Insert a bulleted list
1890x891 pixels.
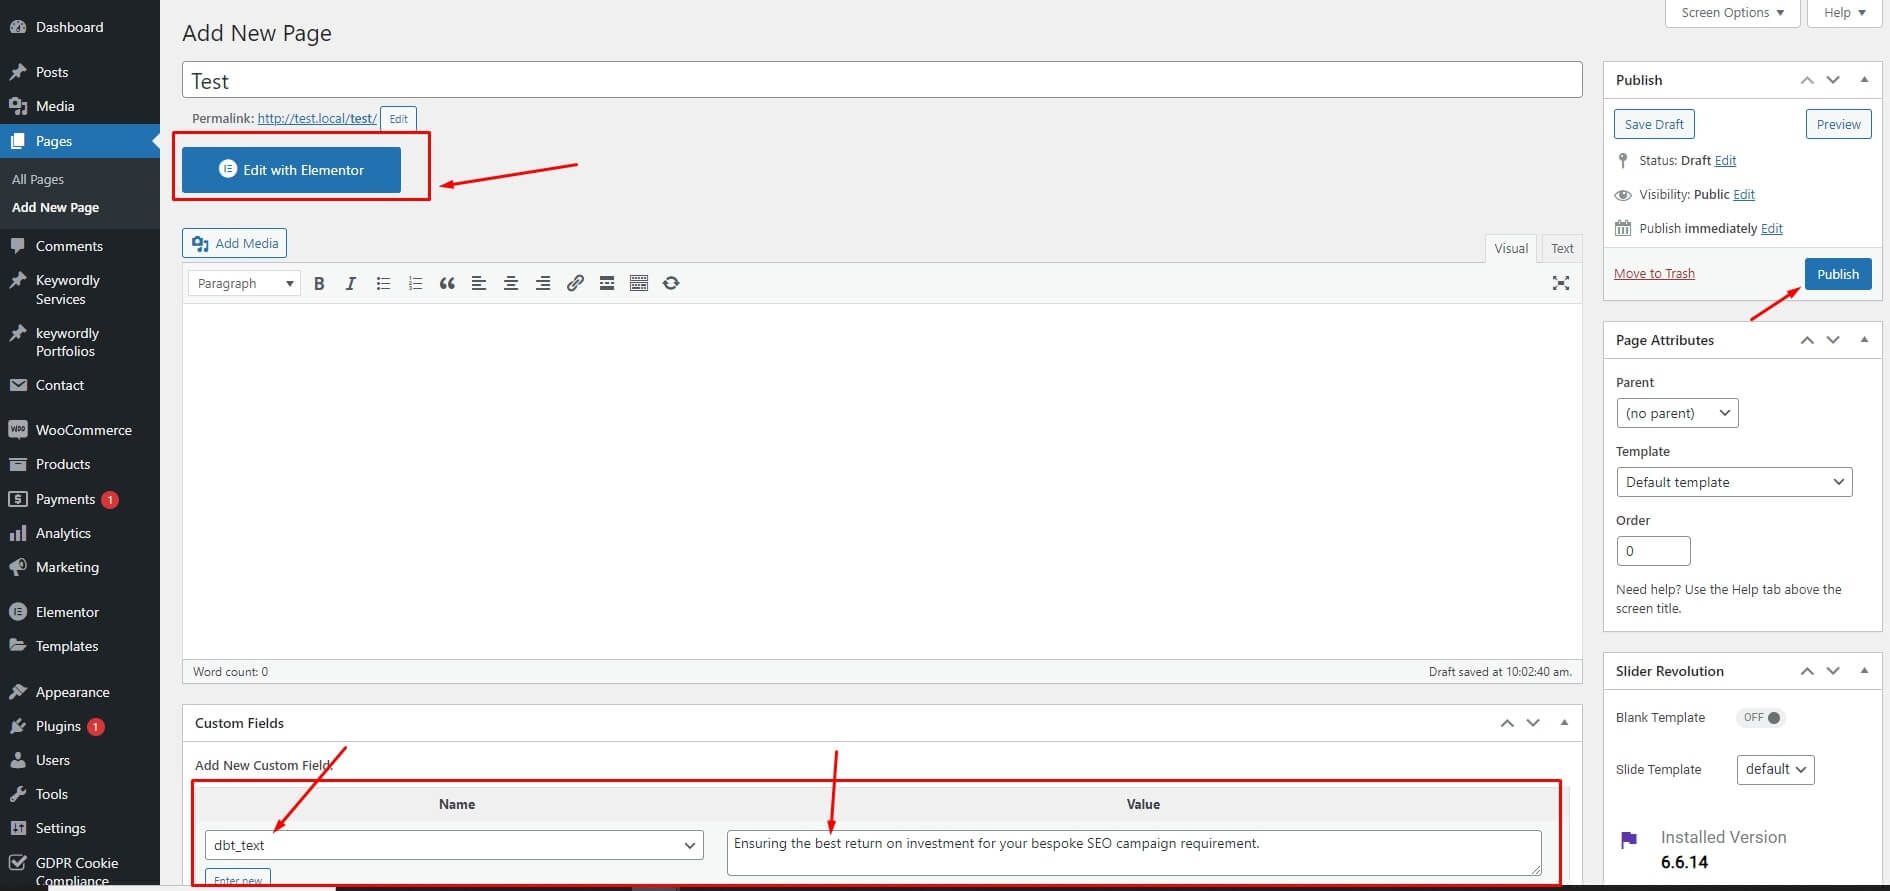(383, 284)
